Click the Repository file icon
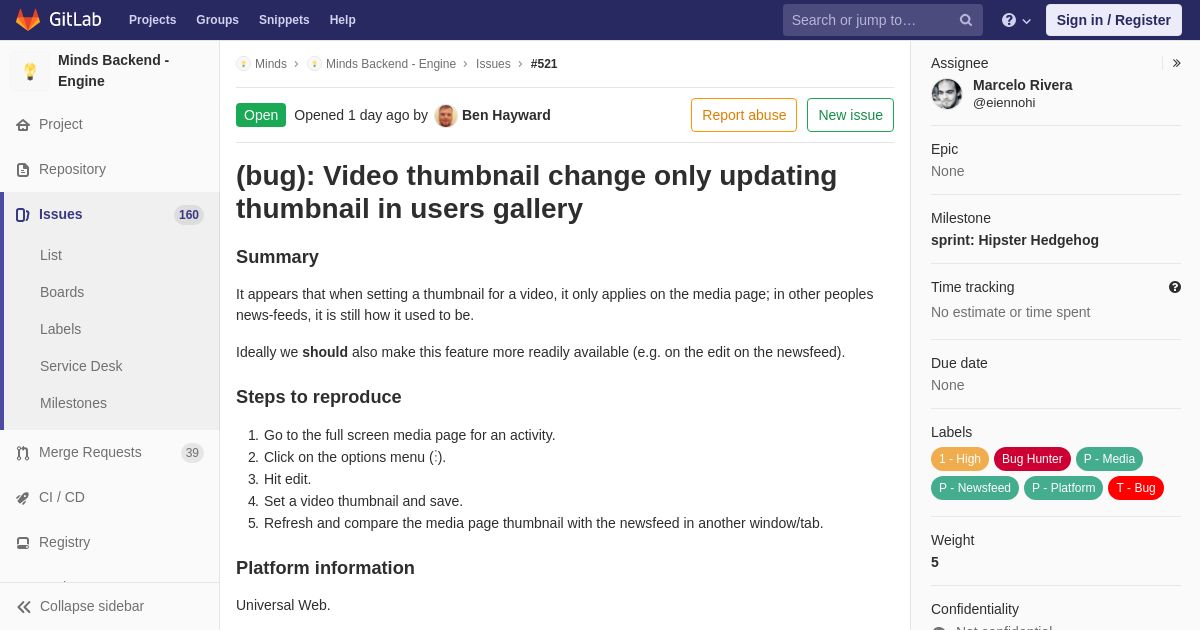 click(x=23, y=170)
